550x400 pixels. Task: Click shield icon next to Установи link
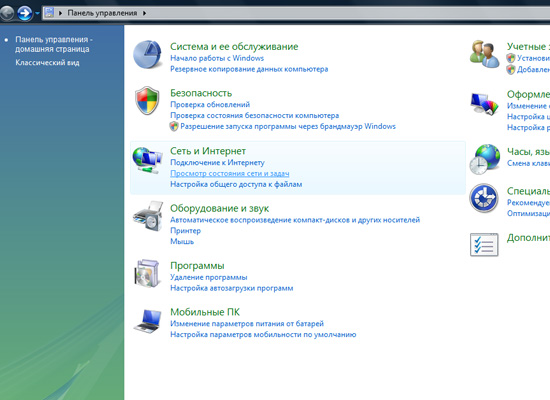click(511, 58)
